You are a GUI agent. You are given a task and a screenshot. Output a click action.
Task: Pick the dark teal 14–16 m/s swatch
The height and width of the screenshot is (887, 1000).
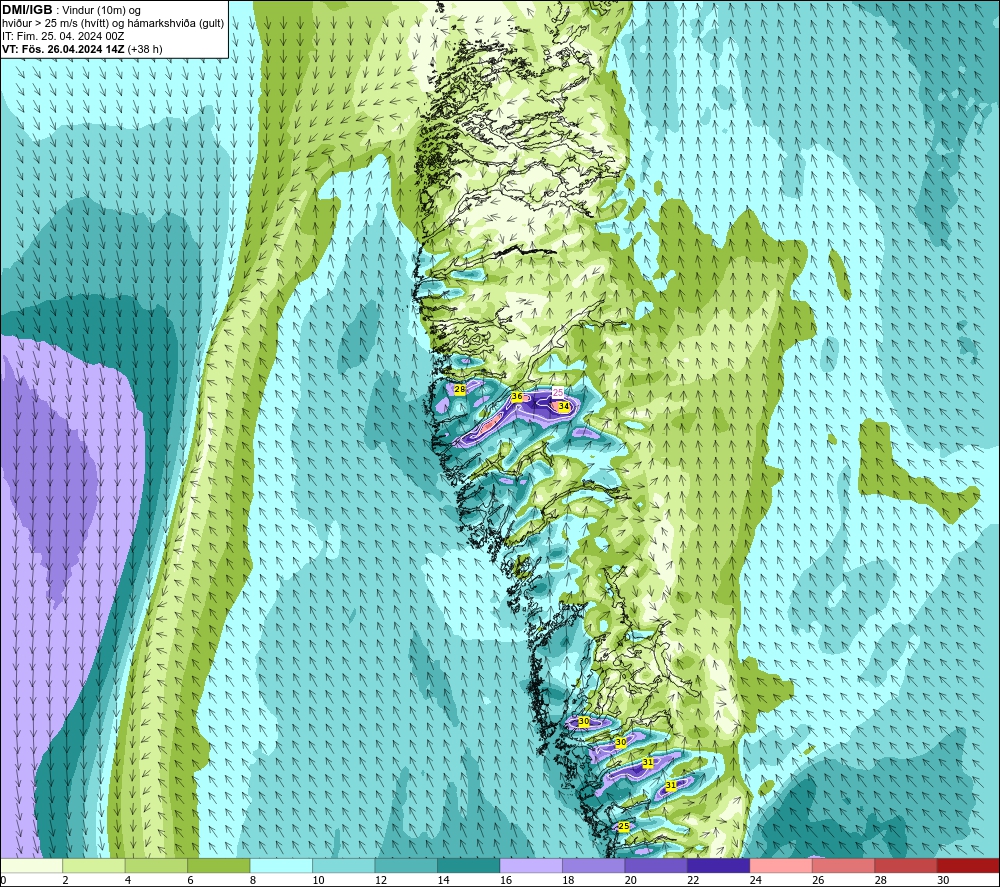pos(469,866)
